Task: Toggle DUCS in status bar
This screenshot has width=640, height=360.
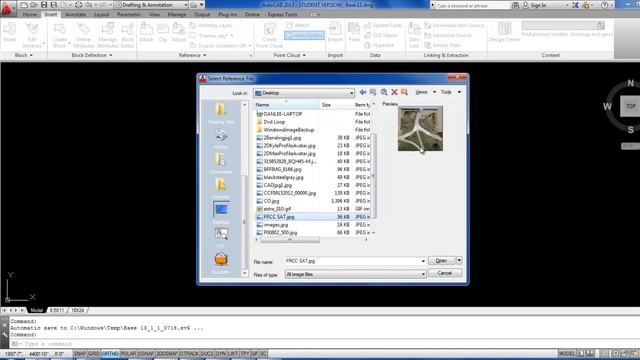Action: [207, 353]
